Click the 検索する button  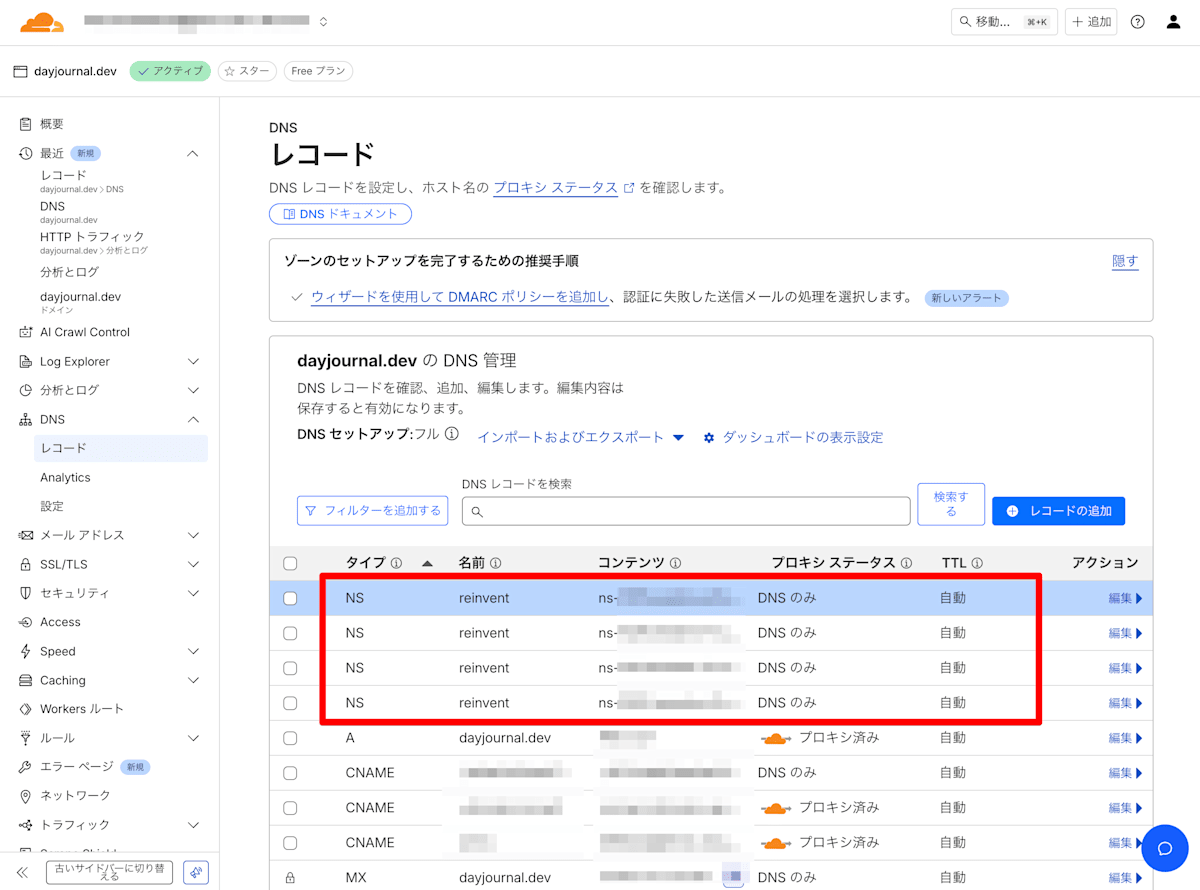[951, 504]
